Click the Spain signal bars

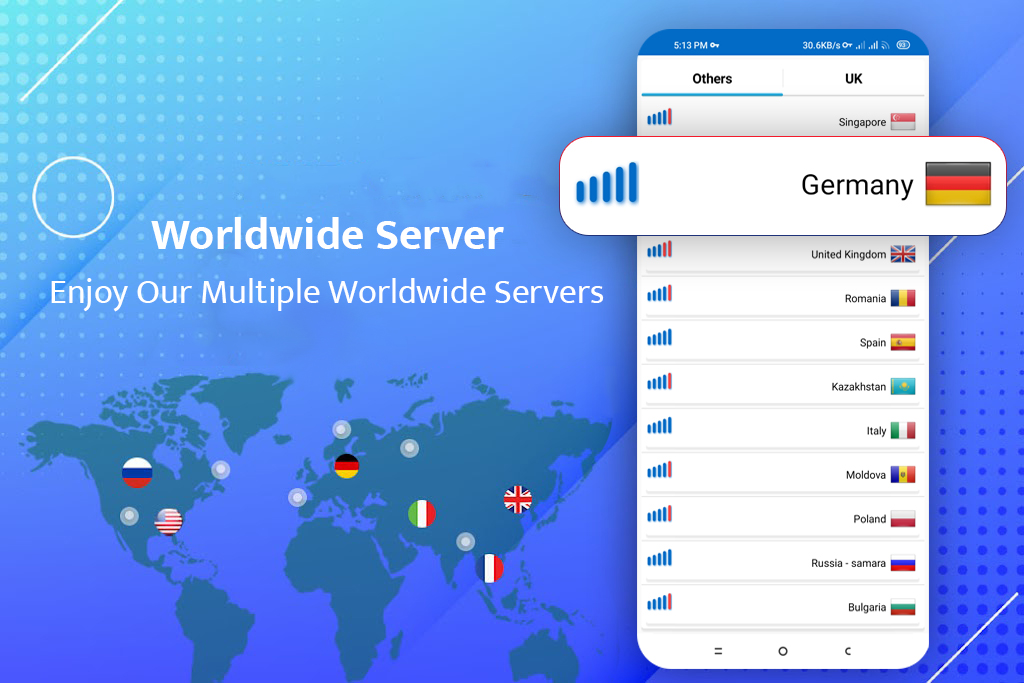pos(659,338)
